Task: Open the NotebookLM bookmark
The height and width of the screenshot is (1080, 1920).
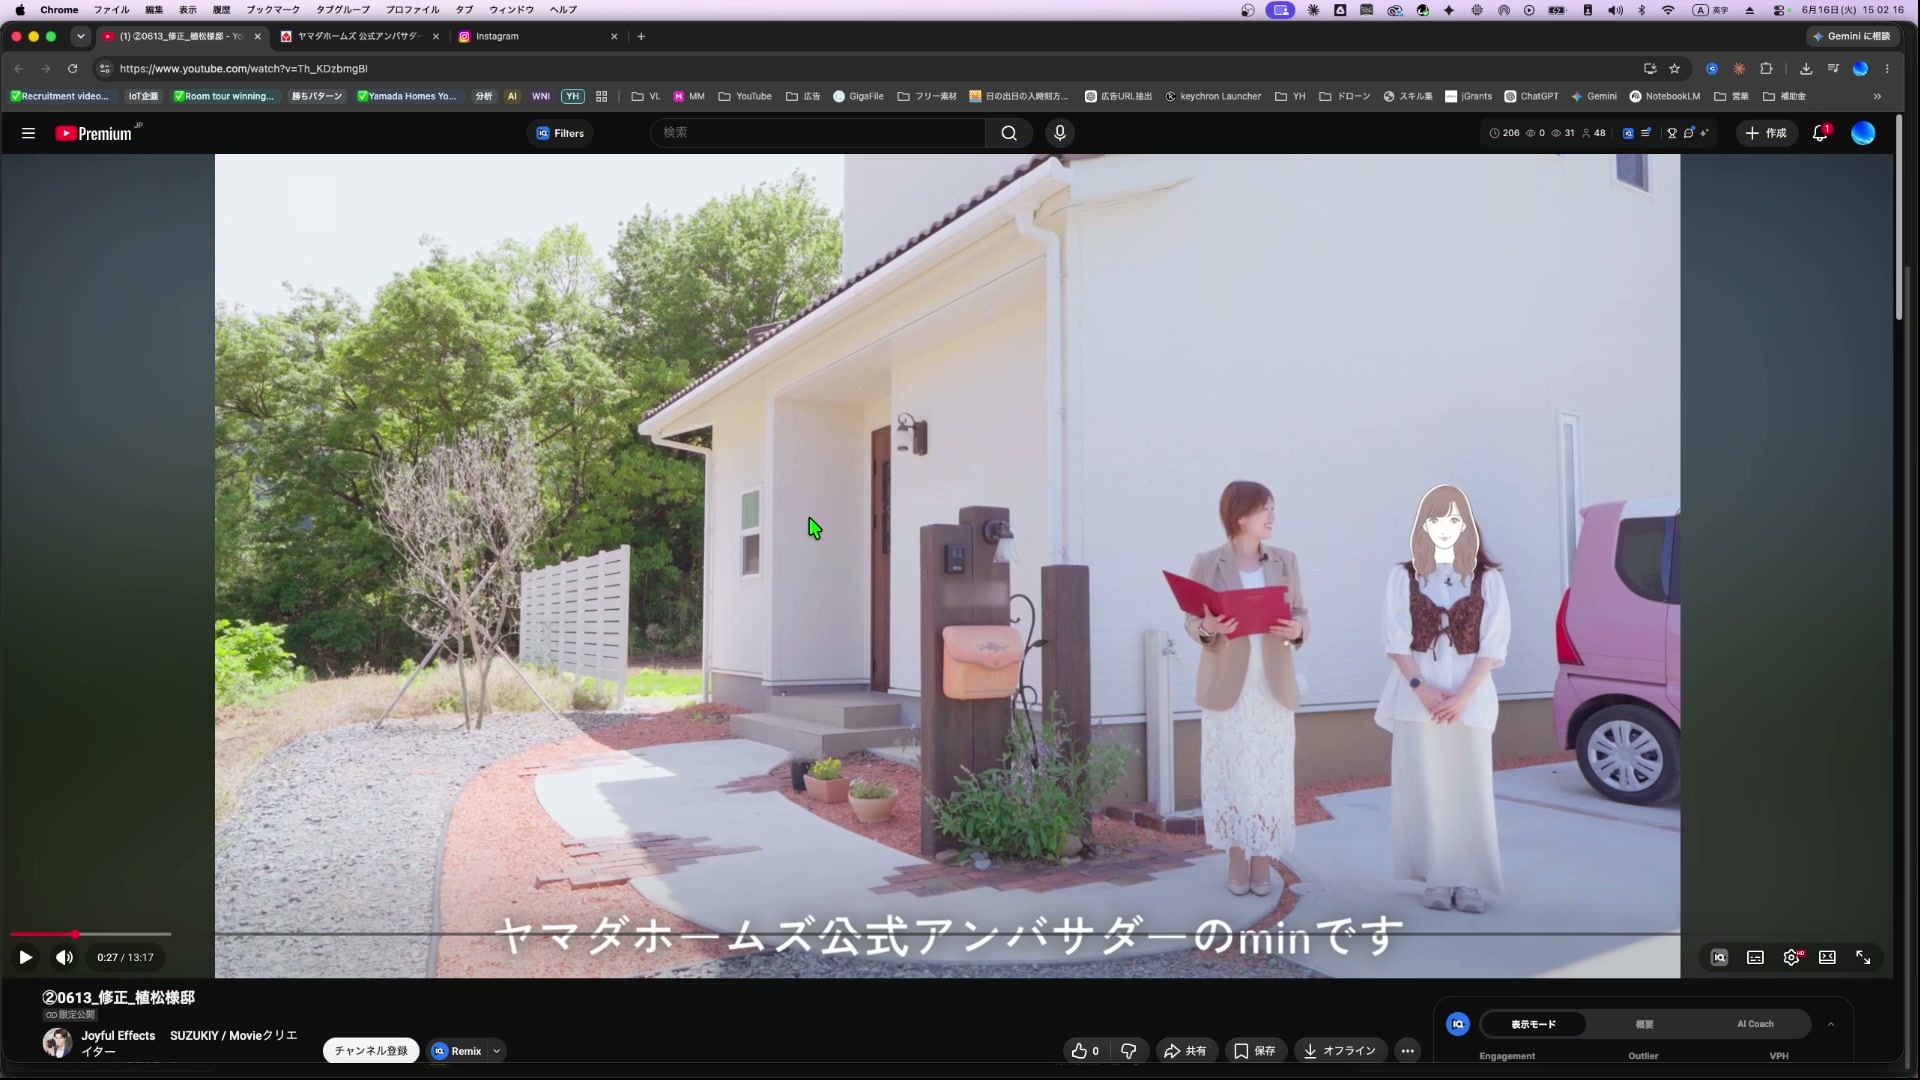Action: pyautogui.click(x=1664, y=96)
